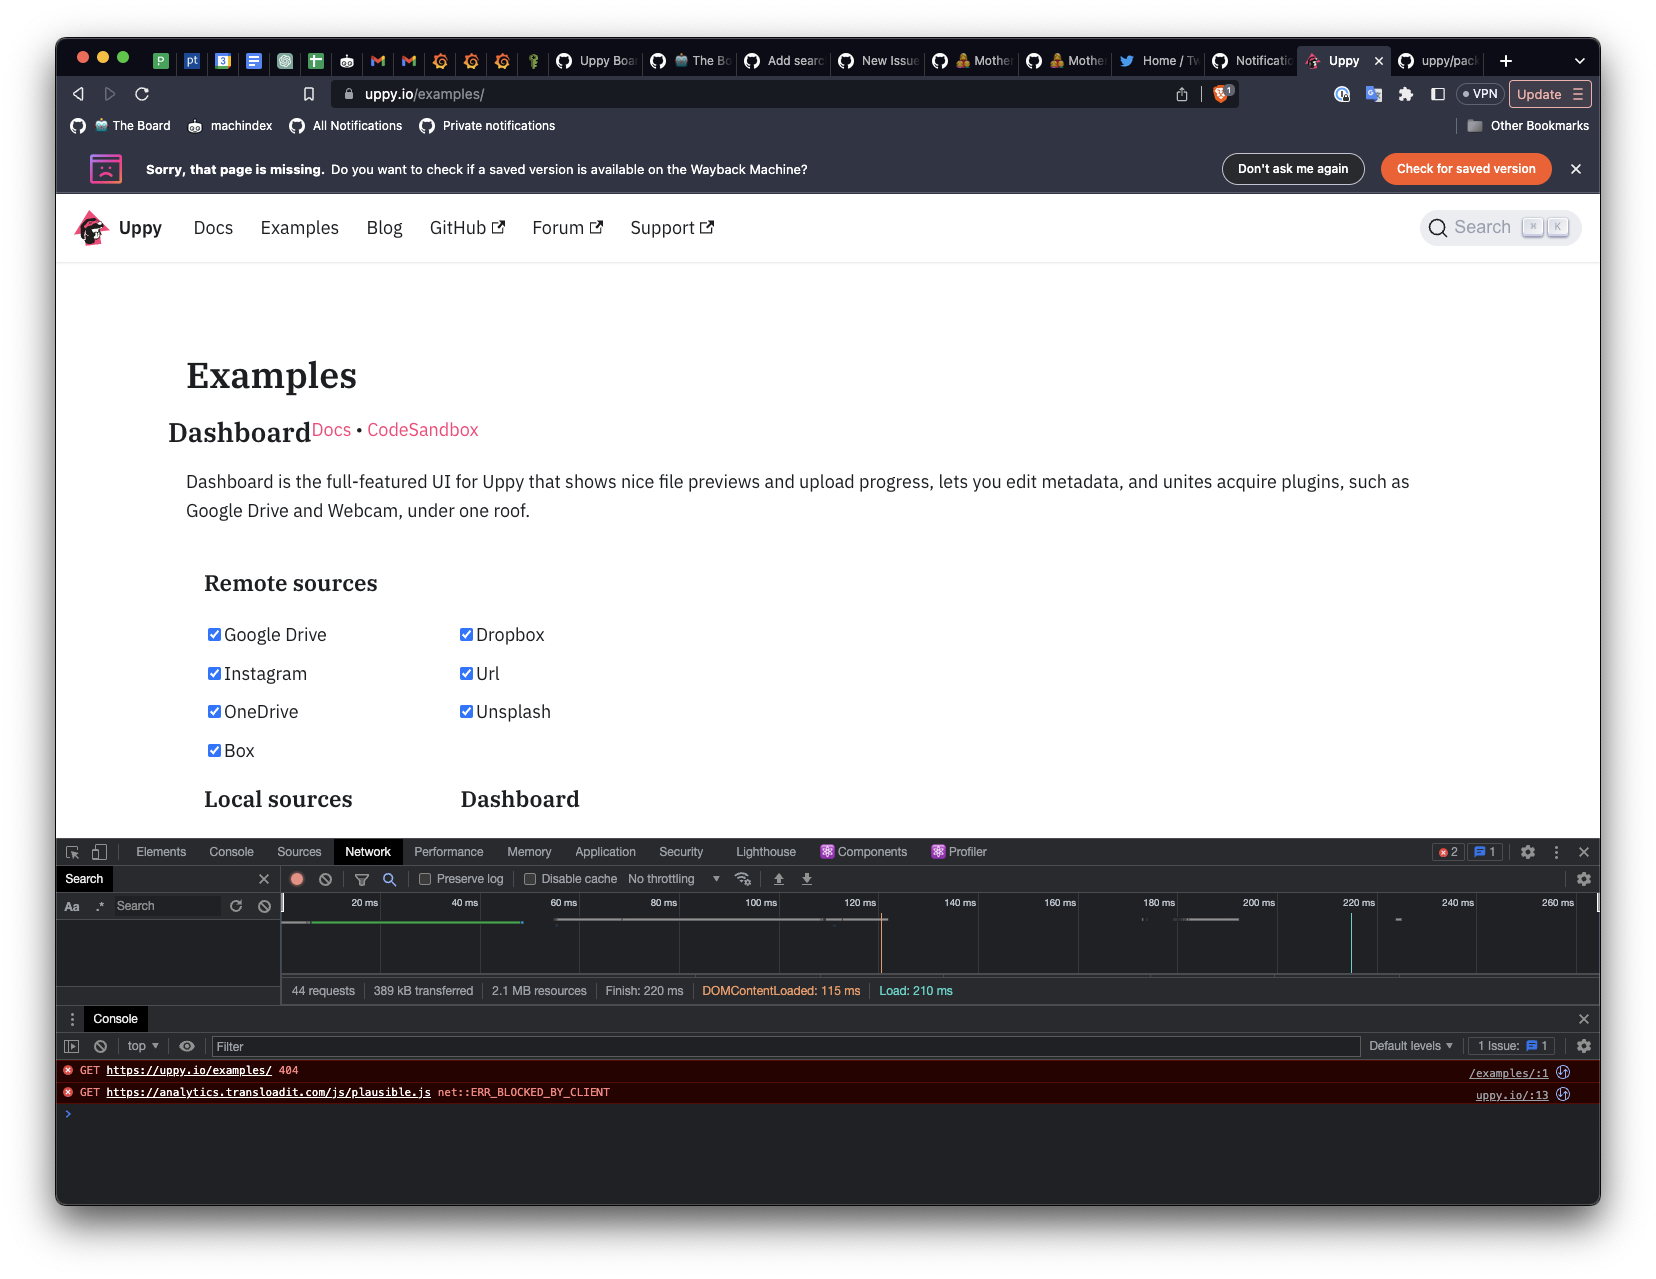Image resolution: width=1656 pixels, height=1279 pixels.
Task: Toggle the device toolbar emulation icon
Action: coord(97,852)
